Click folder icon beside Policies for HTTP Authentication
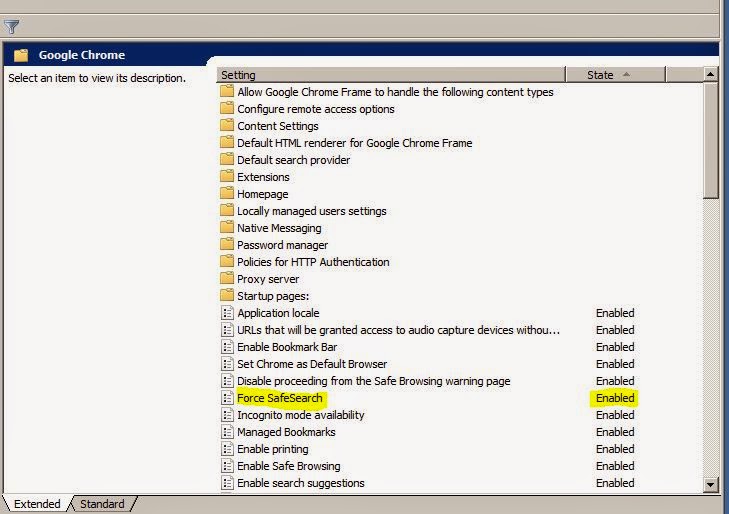This screenshot has height=514, width=729. (x=227, y=262)
